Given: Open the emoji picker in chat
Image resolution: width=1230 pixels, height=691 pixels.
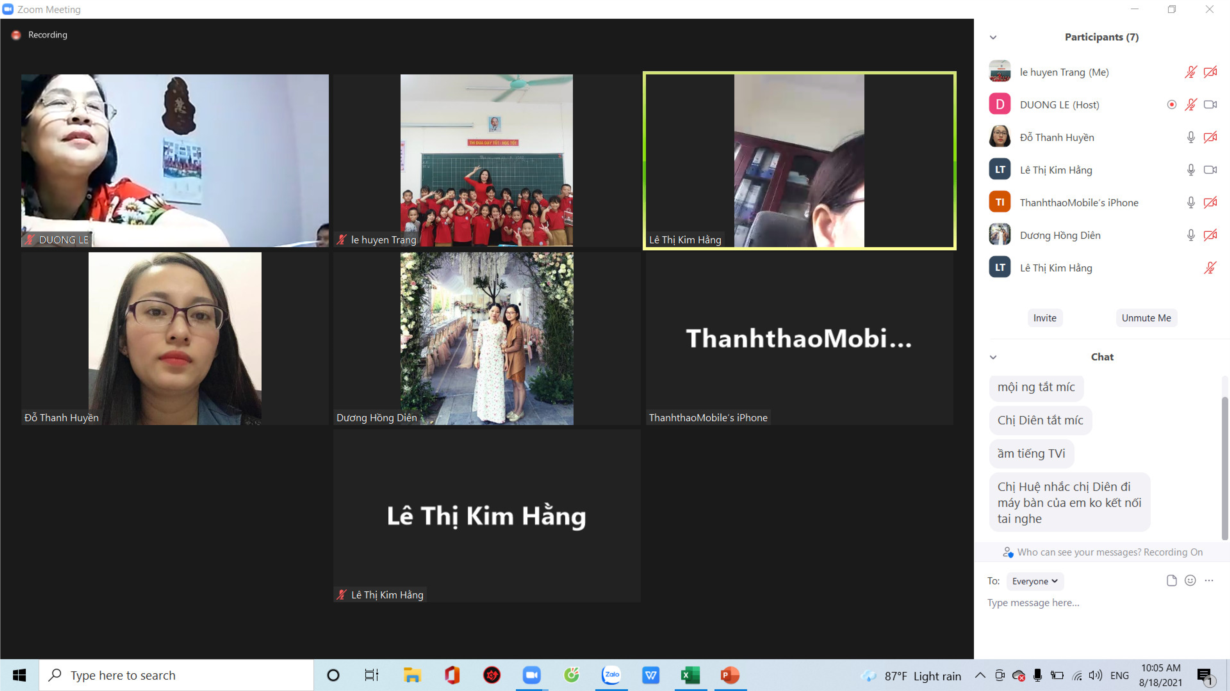Looking at the screenshot, I should click(x=1190, y=581).
